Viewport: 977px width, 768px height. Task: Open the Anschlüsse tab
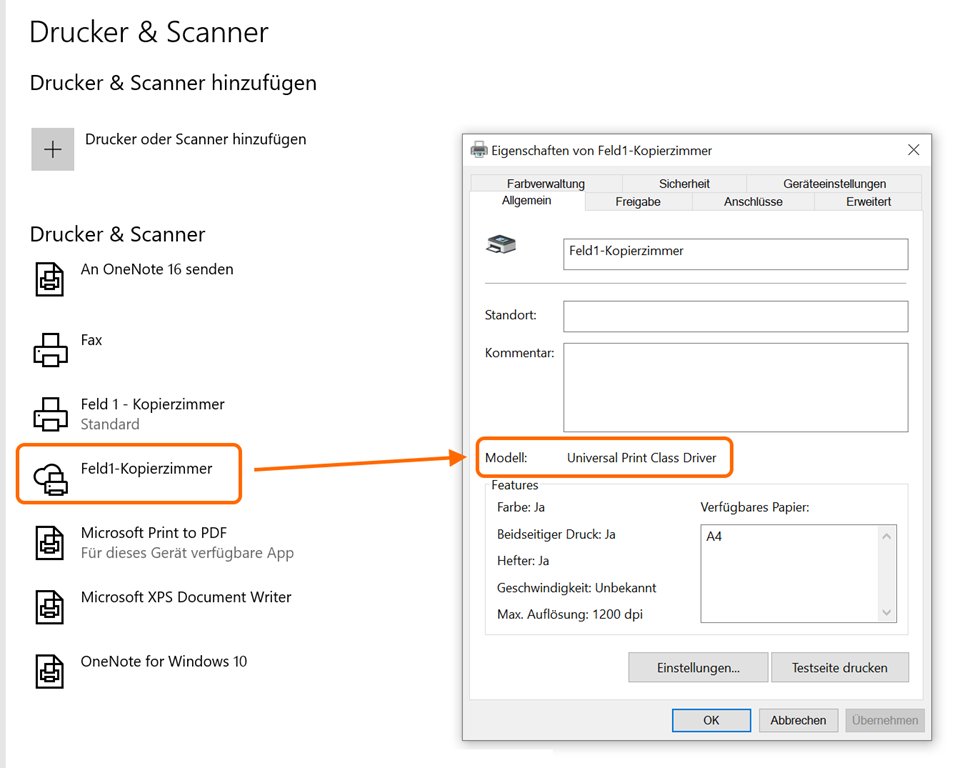pos(753,202)
